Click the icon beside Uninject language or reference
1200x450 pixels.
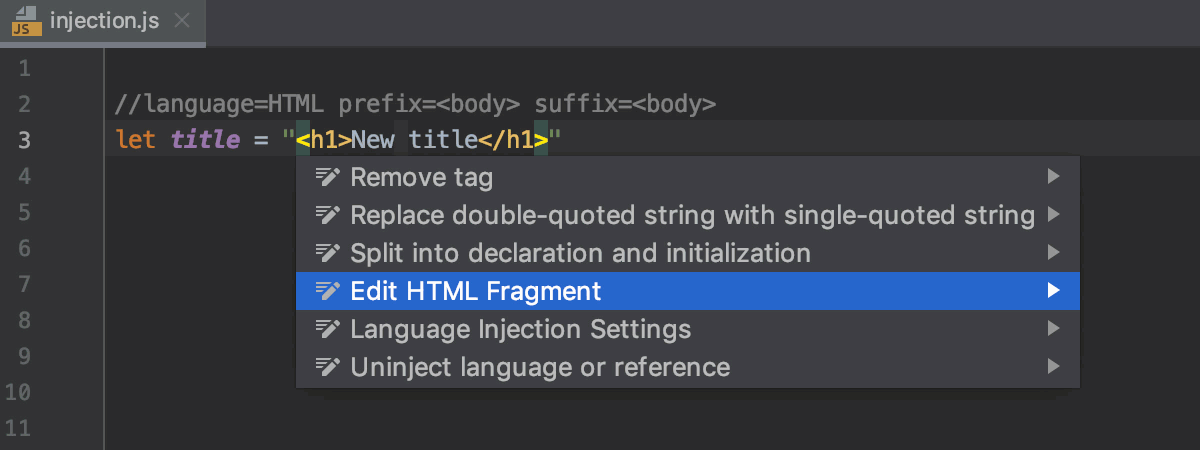pos(328,367)
